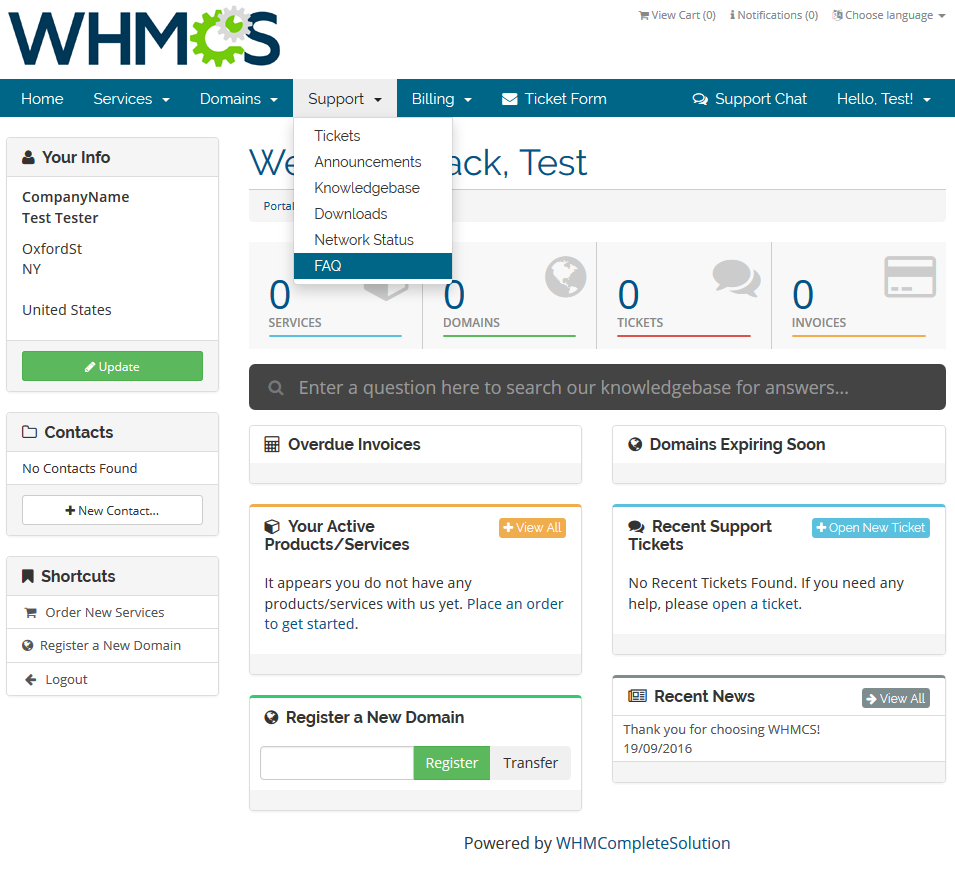Expand the Billing navigation menu

tap(442, 99)
